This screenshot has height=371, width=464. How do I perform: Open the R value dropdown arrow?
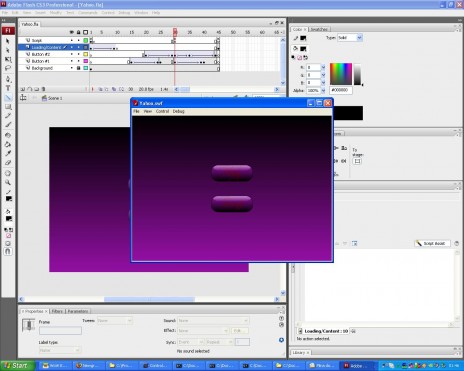[323, 67]
